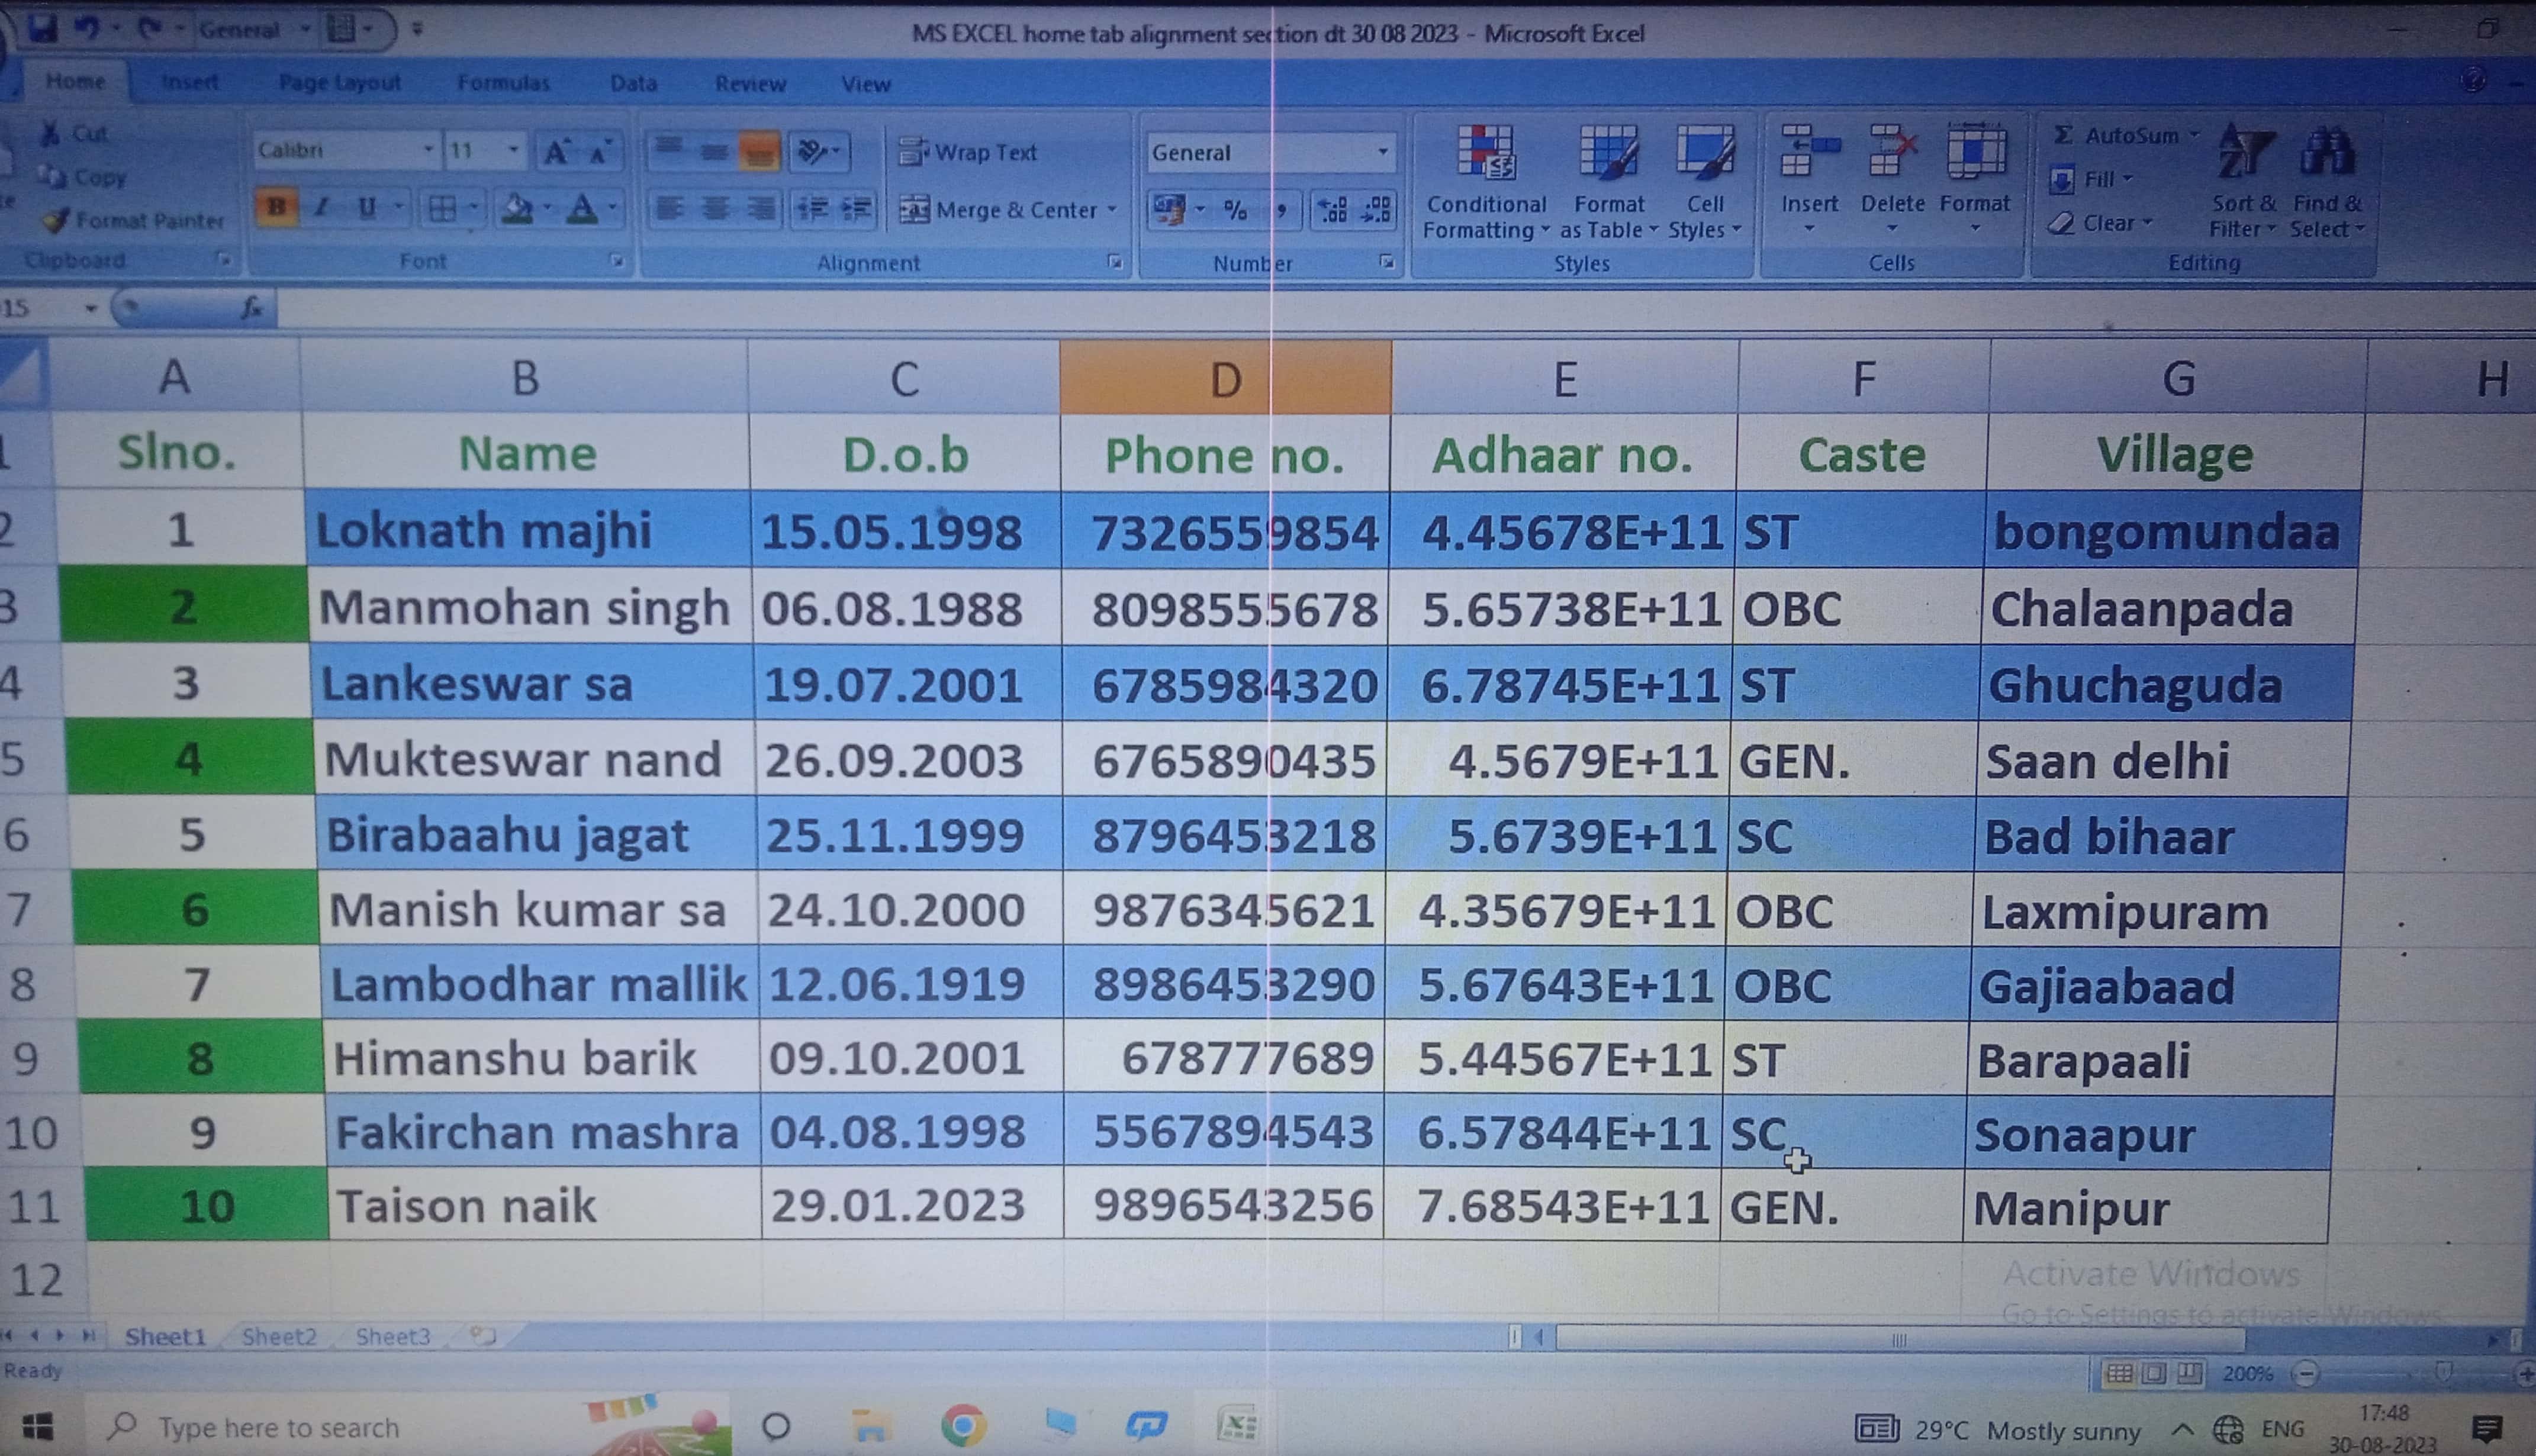The height and width of the screenshot is (1456, 2536).
Task: Click the Increase Font Size icon
Action: [x=556, y=152]
